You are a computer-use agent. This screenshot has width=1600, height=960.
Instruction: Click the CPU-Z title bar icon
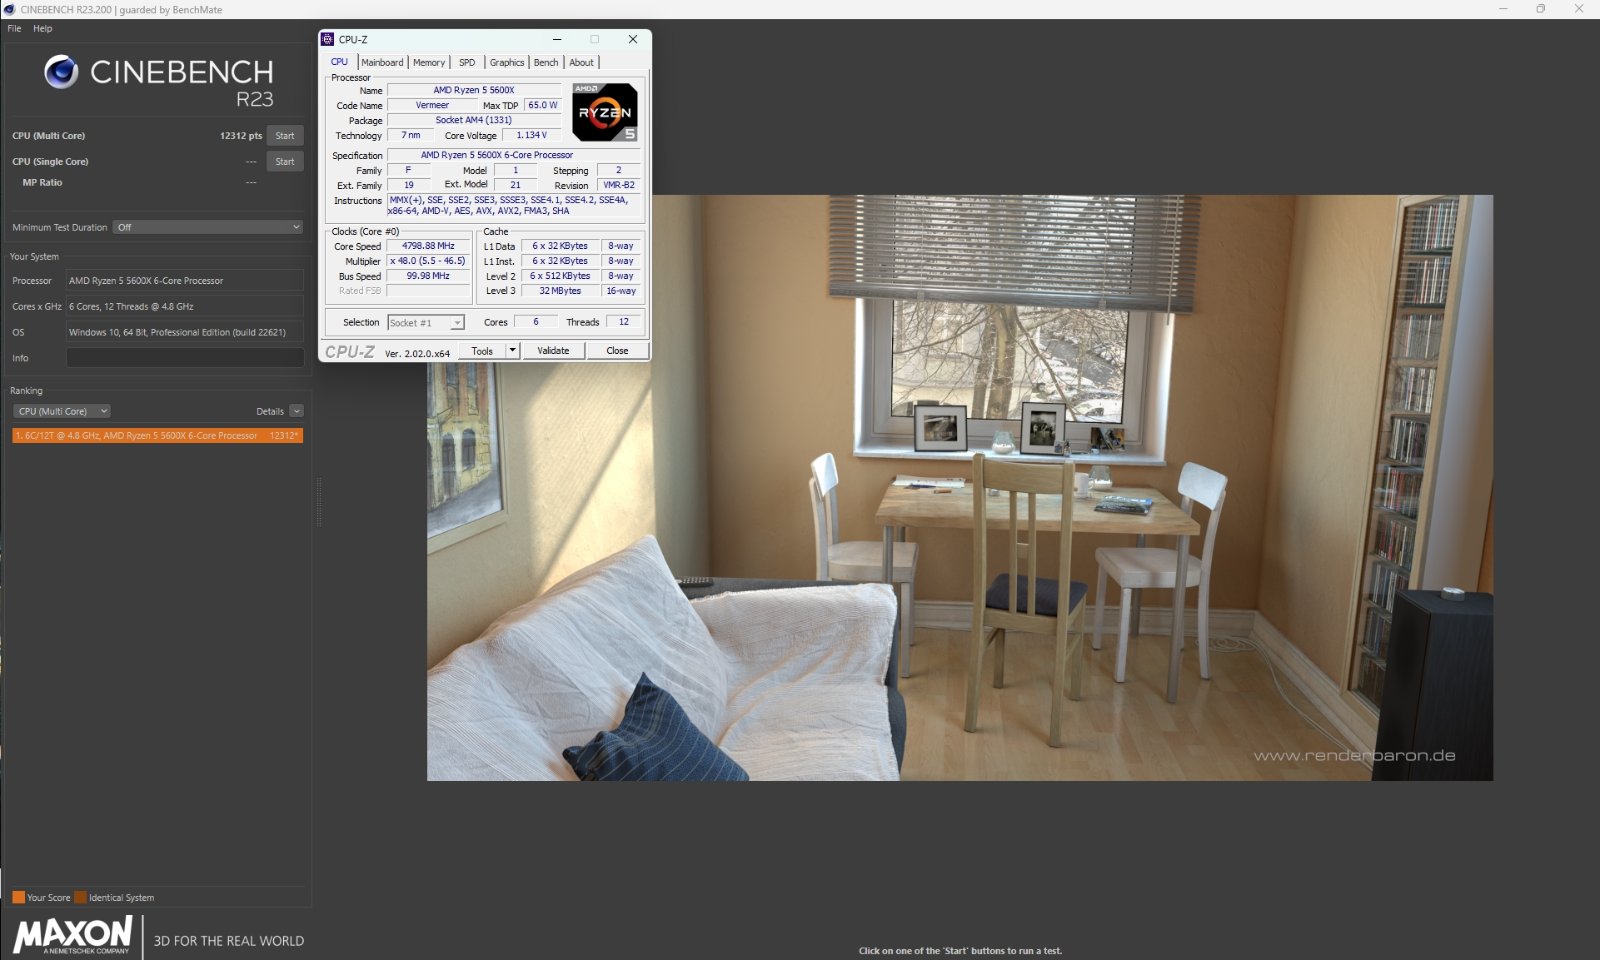point(327,39)
